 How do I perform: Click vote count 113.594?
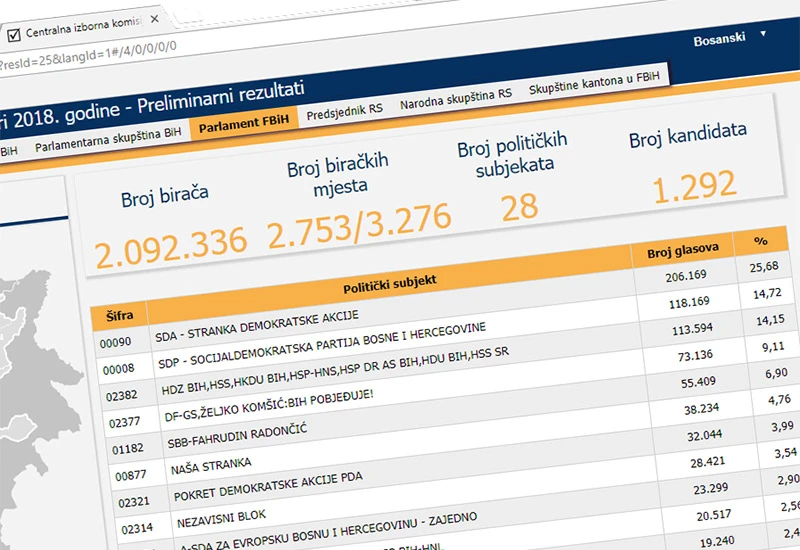pyautogui.click(x=692, y=329)
